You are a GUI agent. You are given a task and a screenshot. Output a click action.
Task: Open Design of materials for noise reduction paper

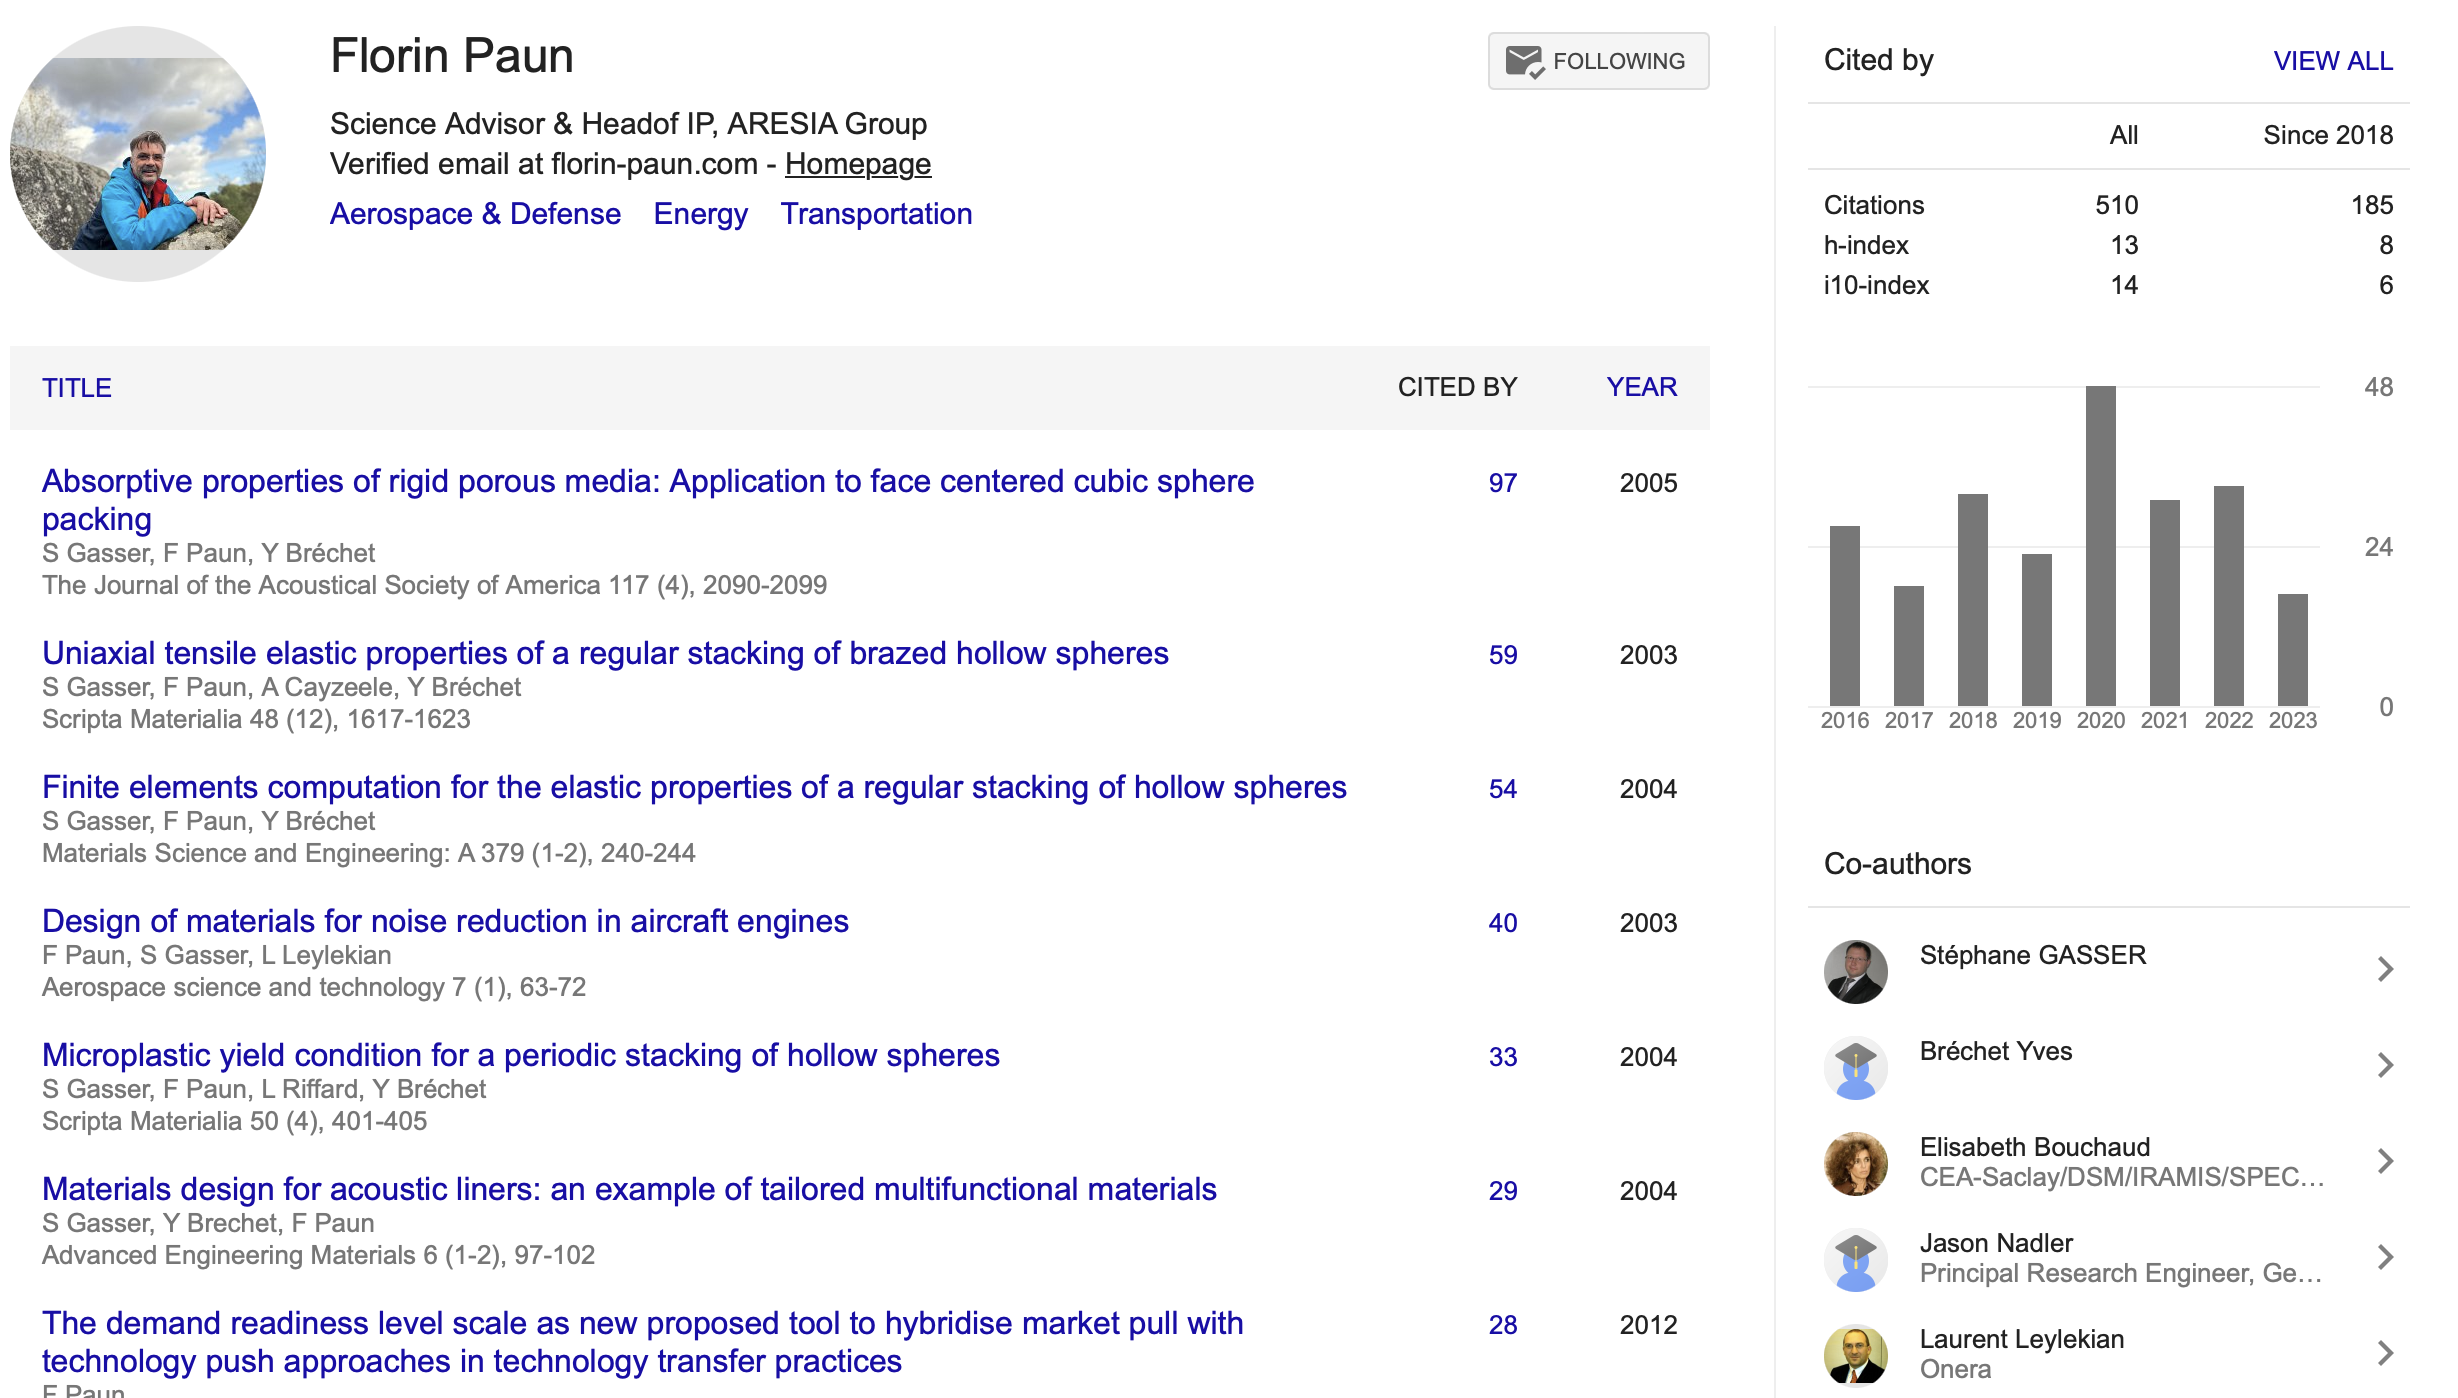tap(445, 921)
